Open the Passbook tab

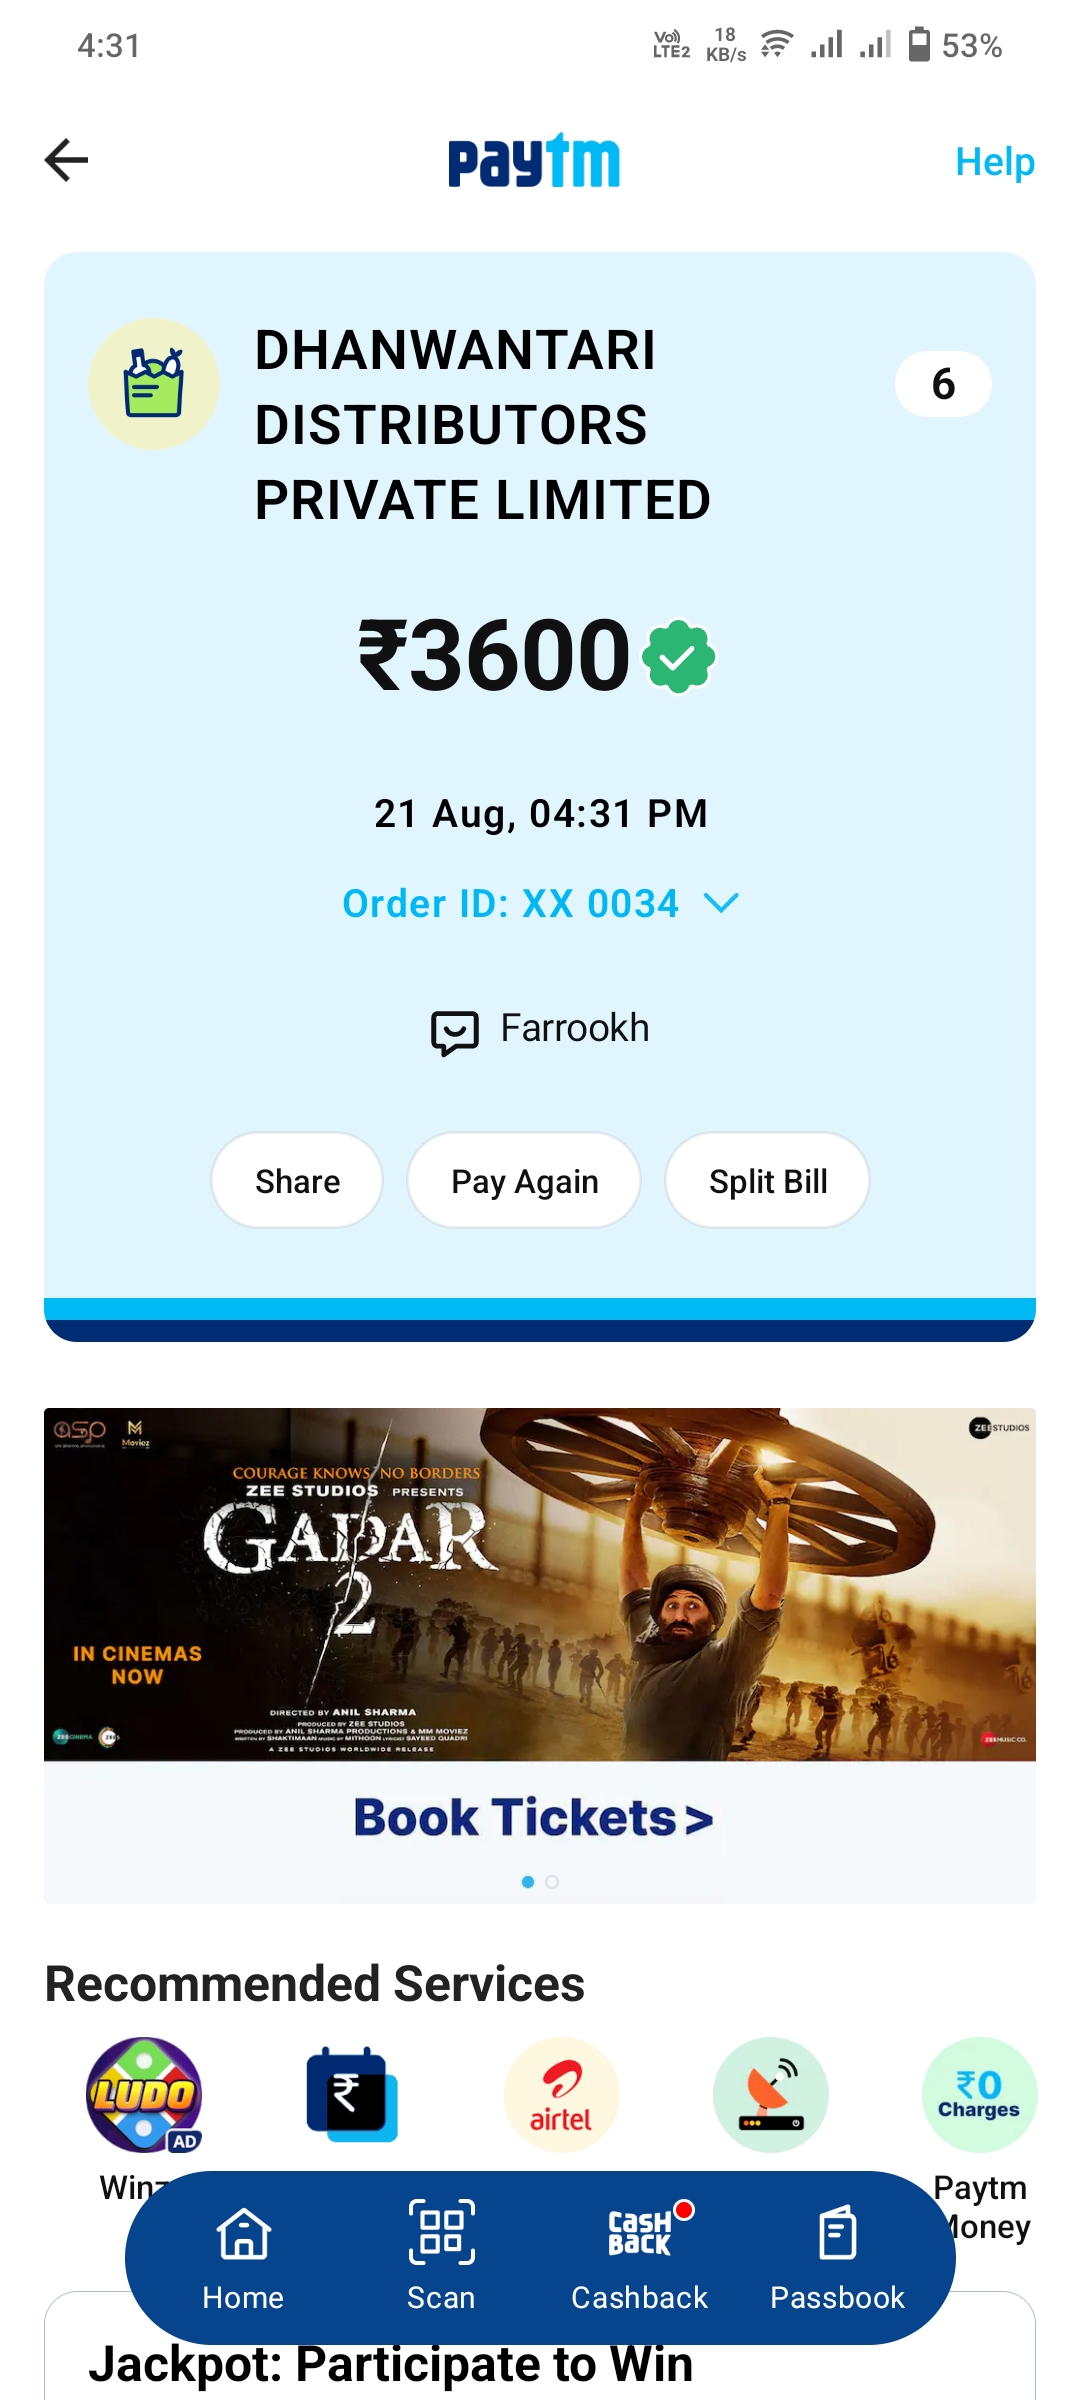pos(837,2258)
